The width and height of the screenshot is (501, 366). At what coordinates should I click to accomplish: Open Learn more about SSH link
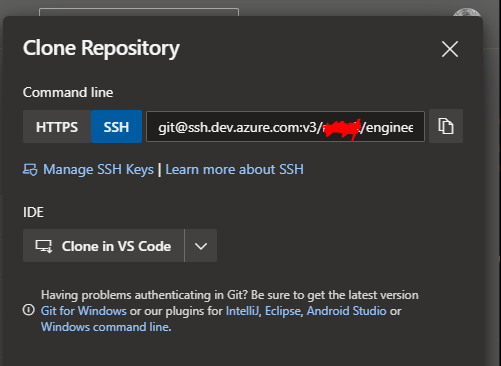click(x=234, y=170)
